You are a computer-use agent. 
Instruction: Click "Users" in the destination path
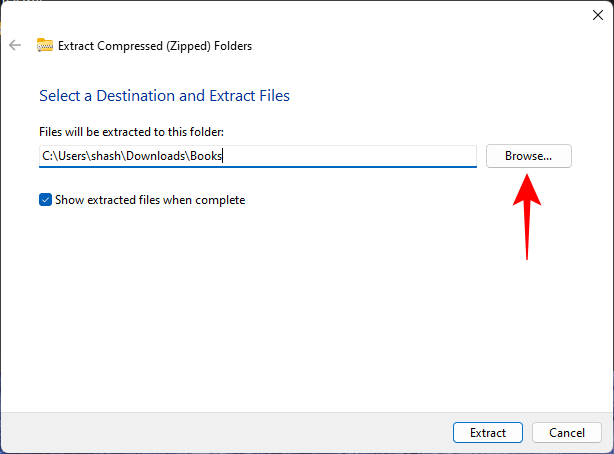tap(72, 156)
